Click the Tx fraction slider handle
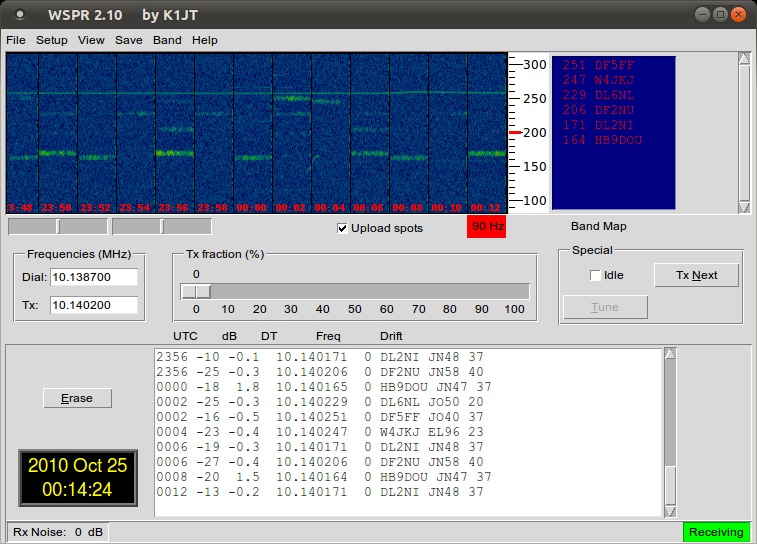The width and height of the screenshot is (757, 544). coord(196,291)
